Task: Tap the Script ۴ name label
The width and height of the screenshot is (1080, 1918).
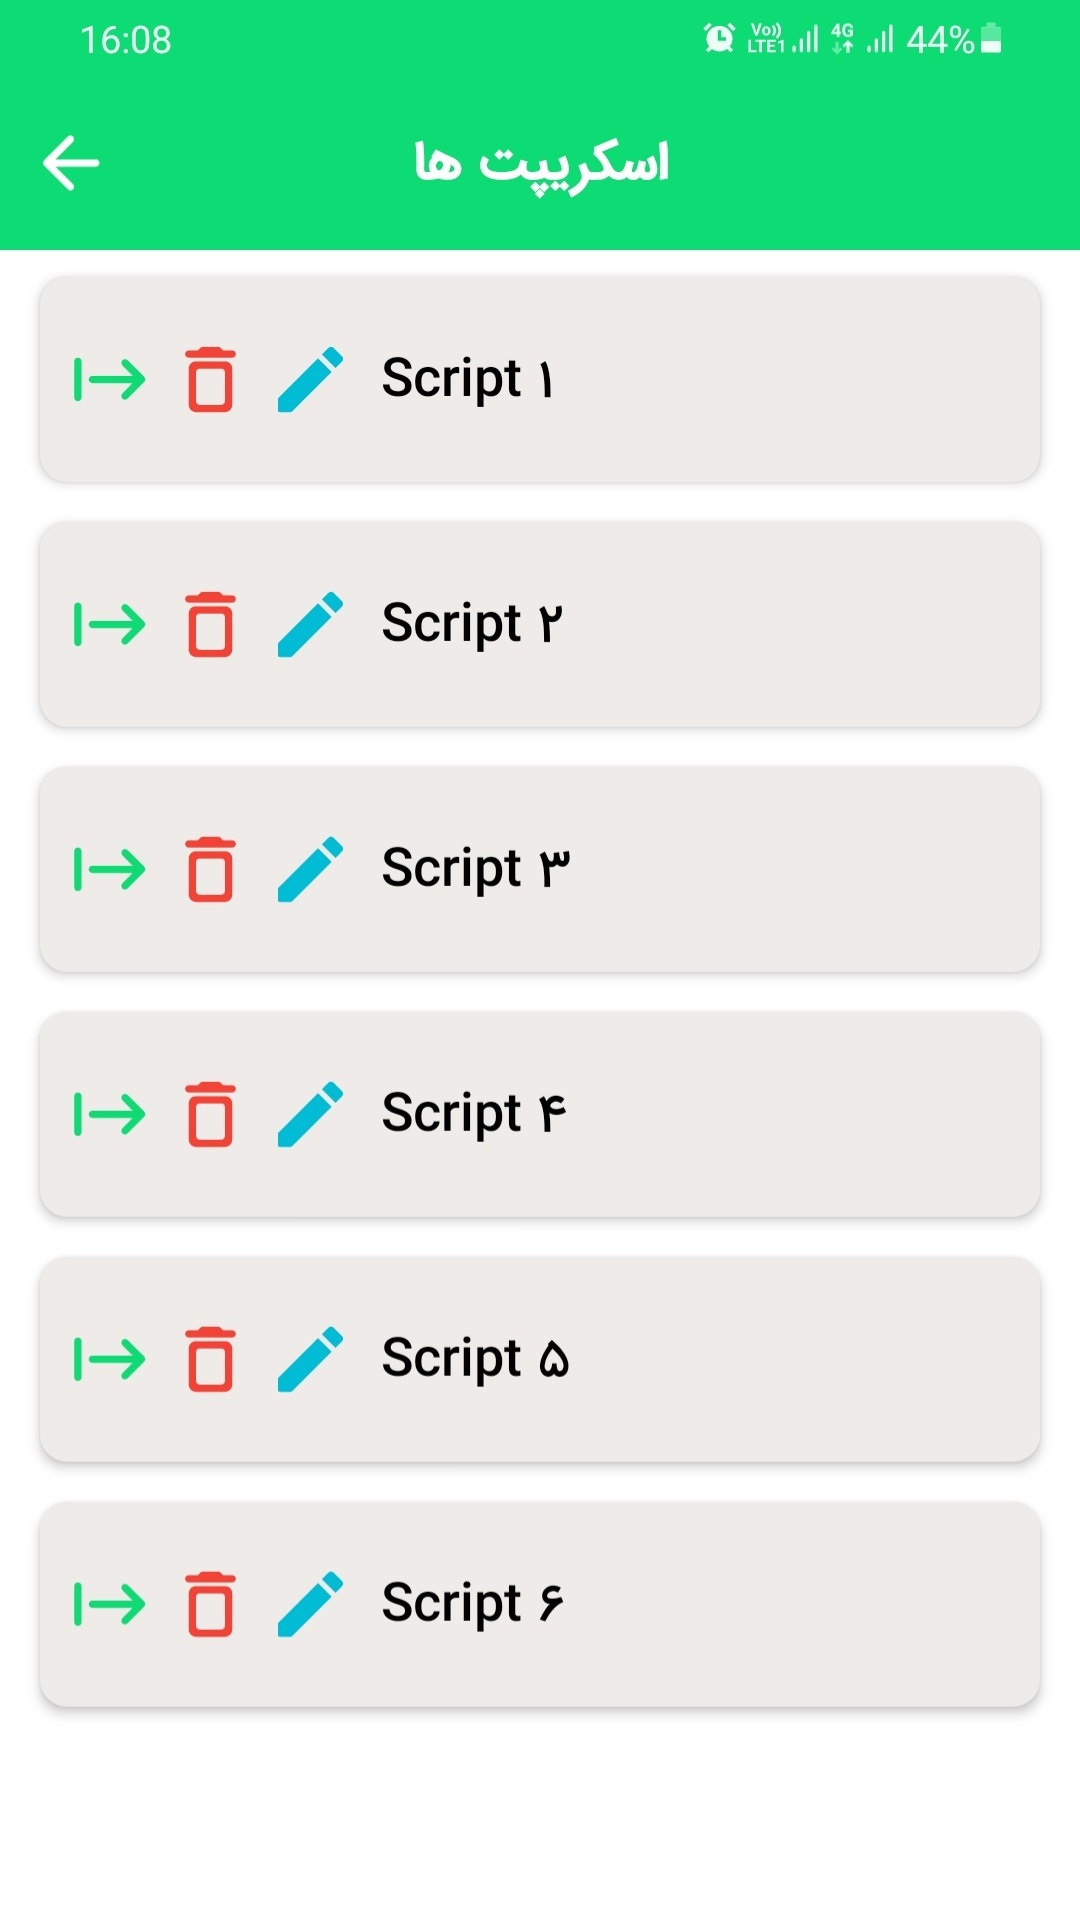Action: [x=474, y=1114]
